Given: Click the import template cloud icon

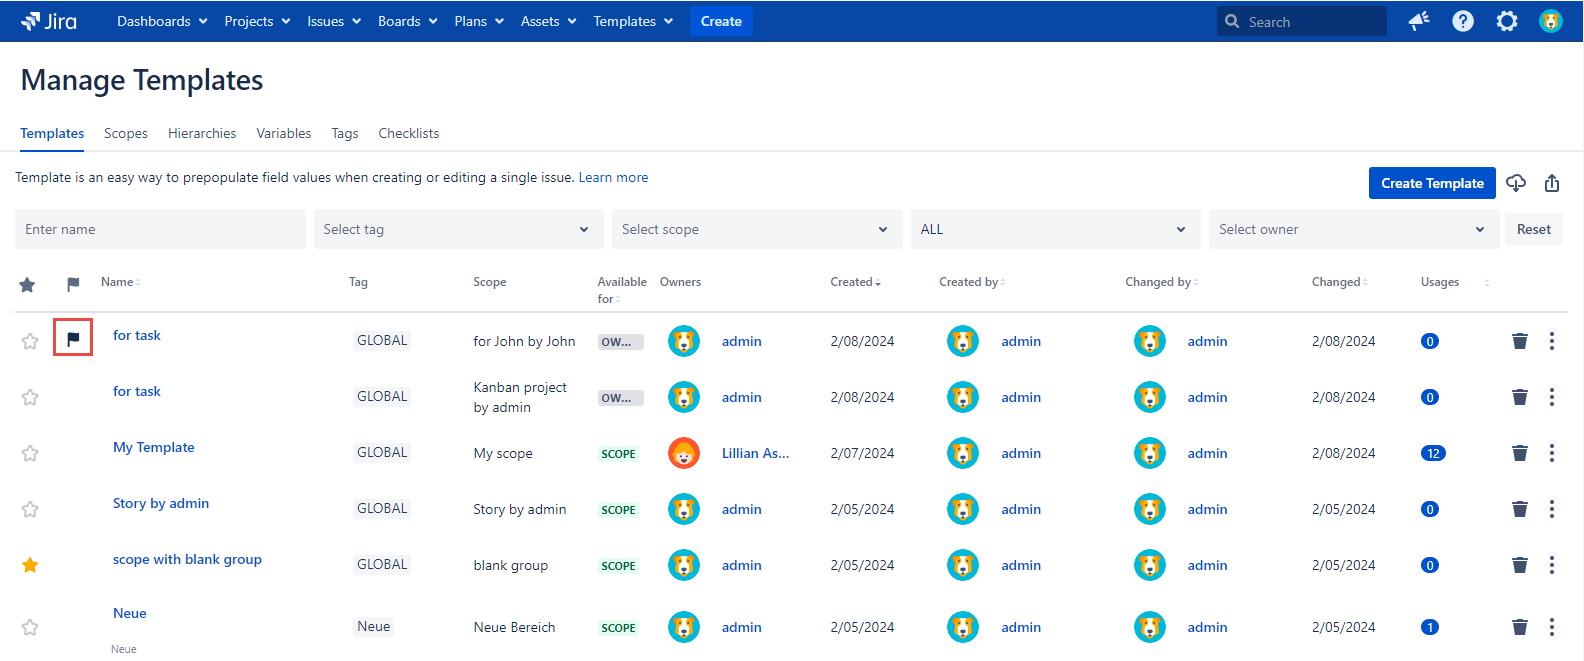Looking at the screenshot, I should pyautogui.click(x=1516, y=183).
